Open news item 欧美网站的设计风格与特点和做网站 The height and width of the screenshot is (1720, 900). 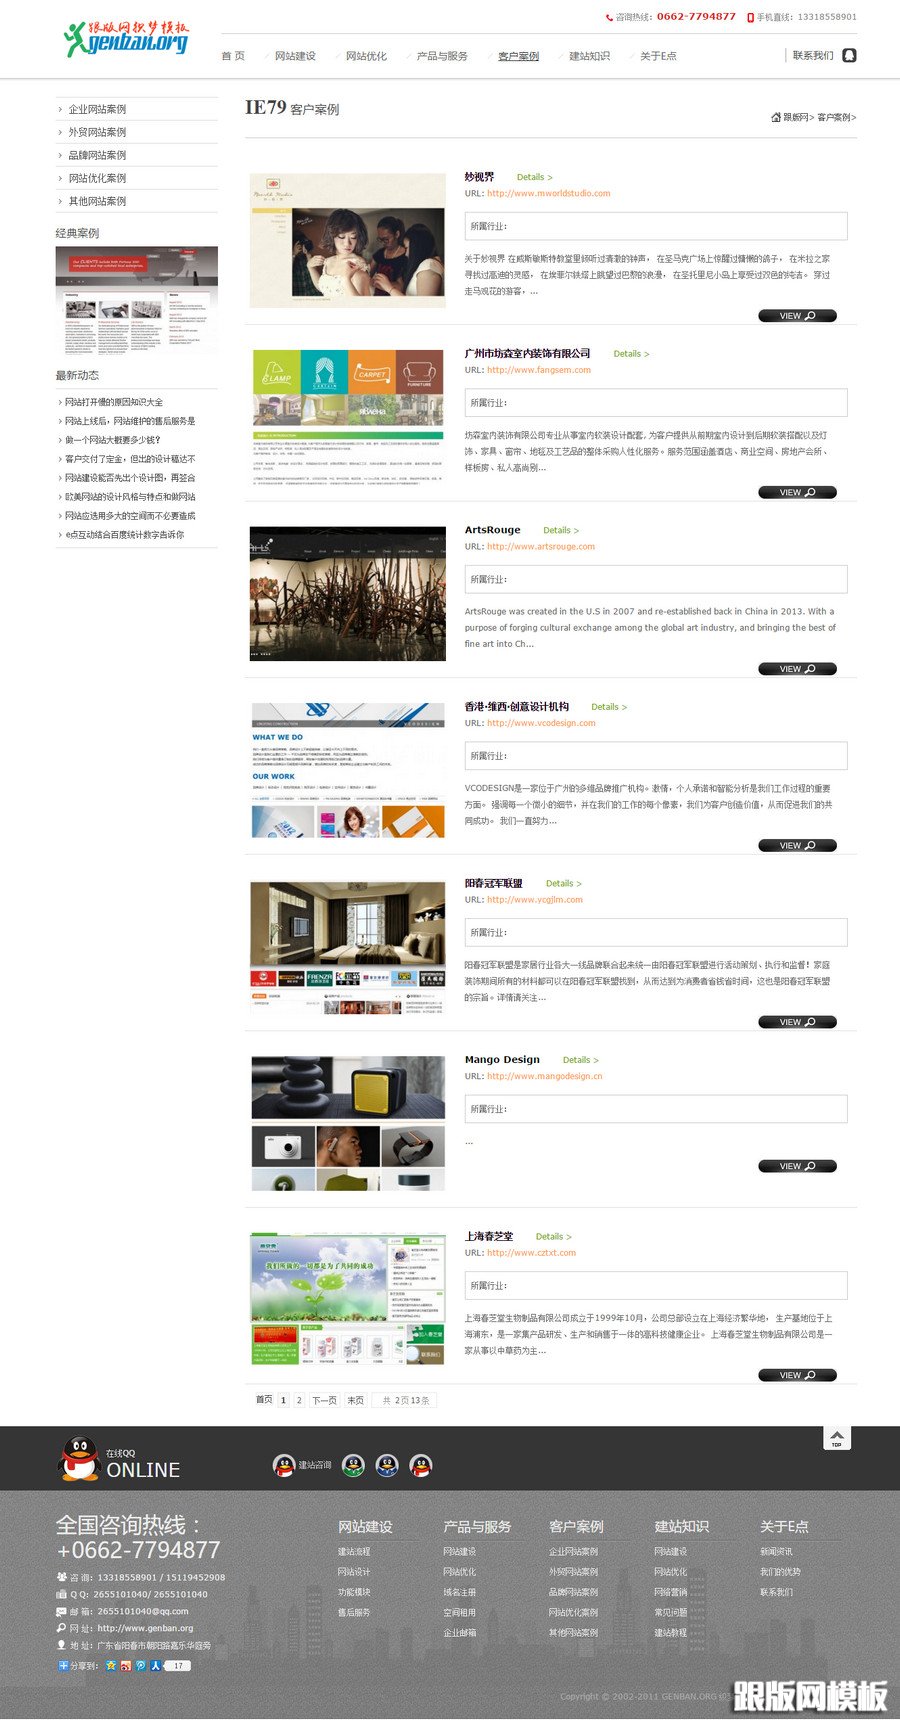130,497
